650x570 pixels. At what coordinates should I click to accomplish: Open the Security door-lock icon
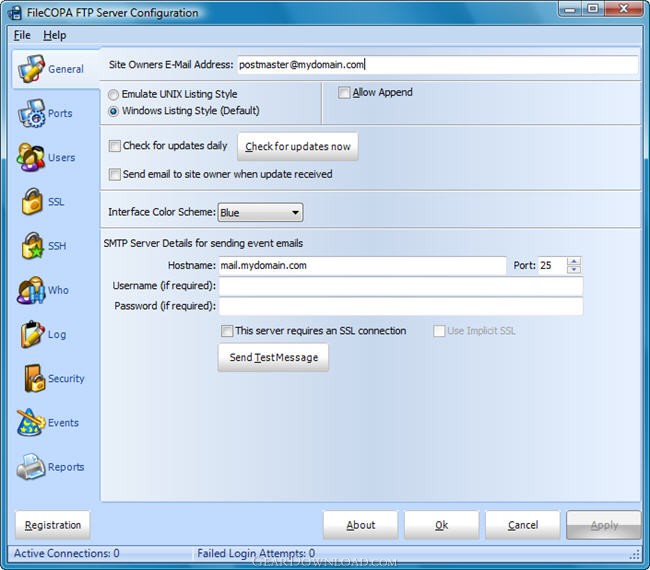click(x=34, y=378)
